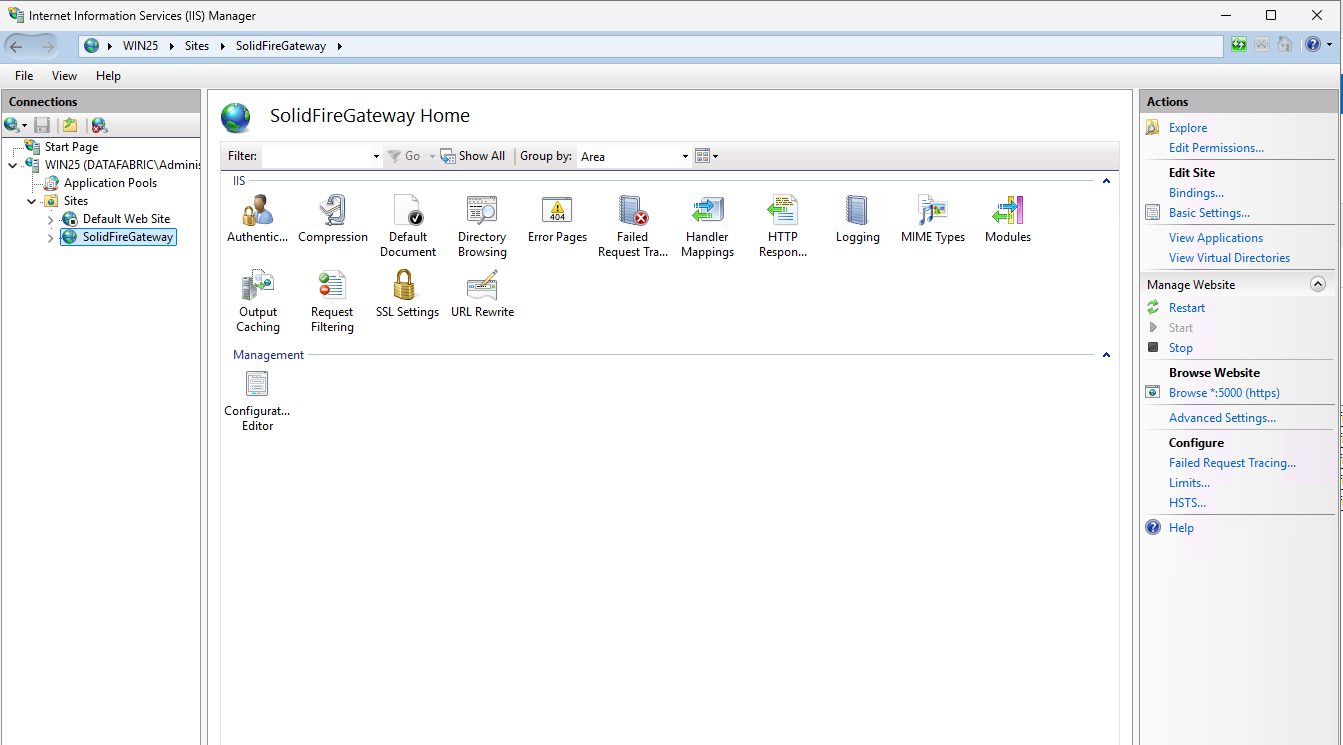
Task: Open the View menu
Action: tap(64, 76)
